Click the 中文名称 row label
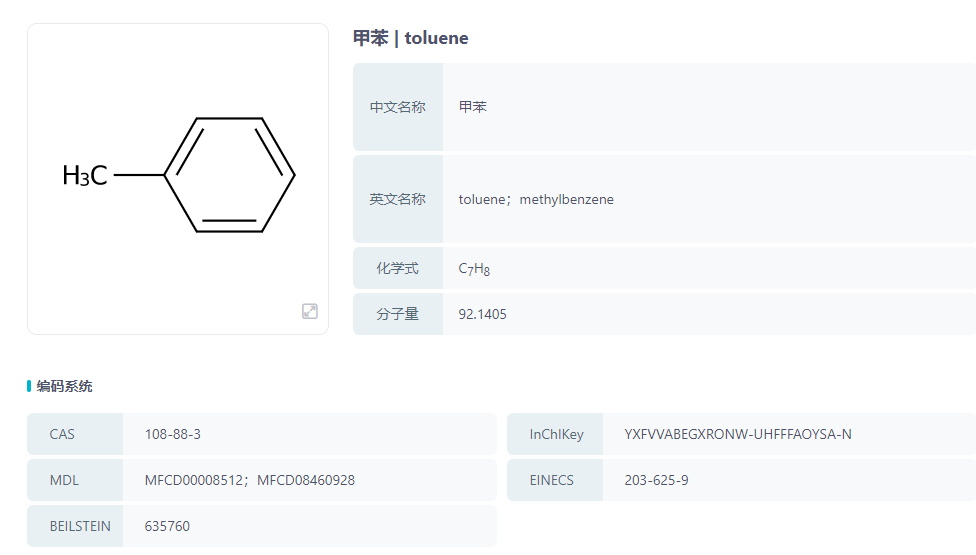This screenshot has height=555, width=976. tap(397, 107)
